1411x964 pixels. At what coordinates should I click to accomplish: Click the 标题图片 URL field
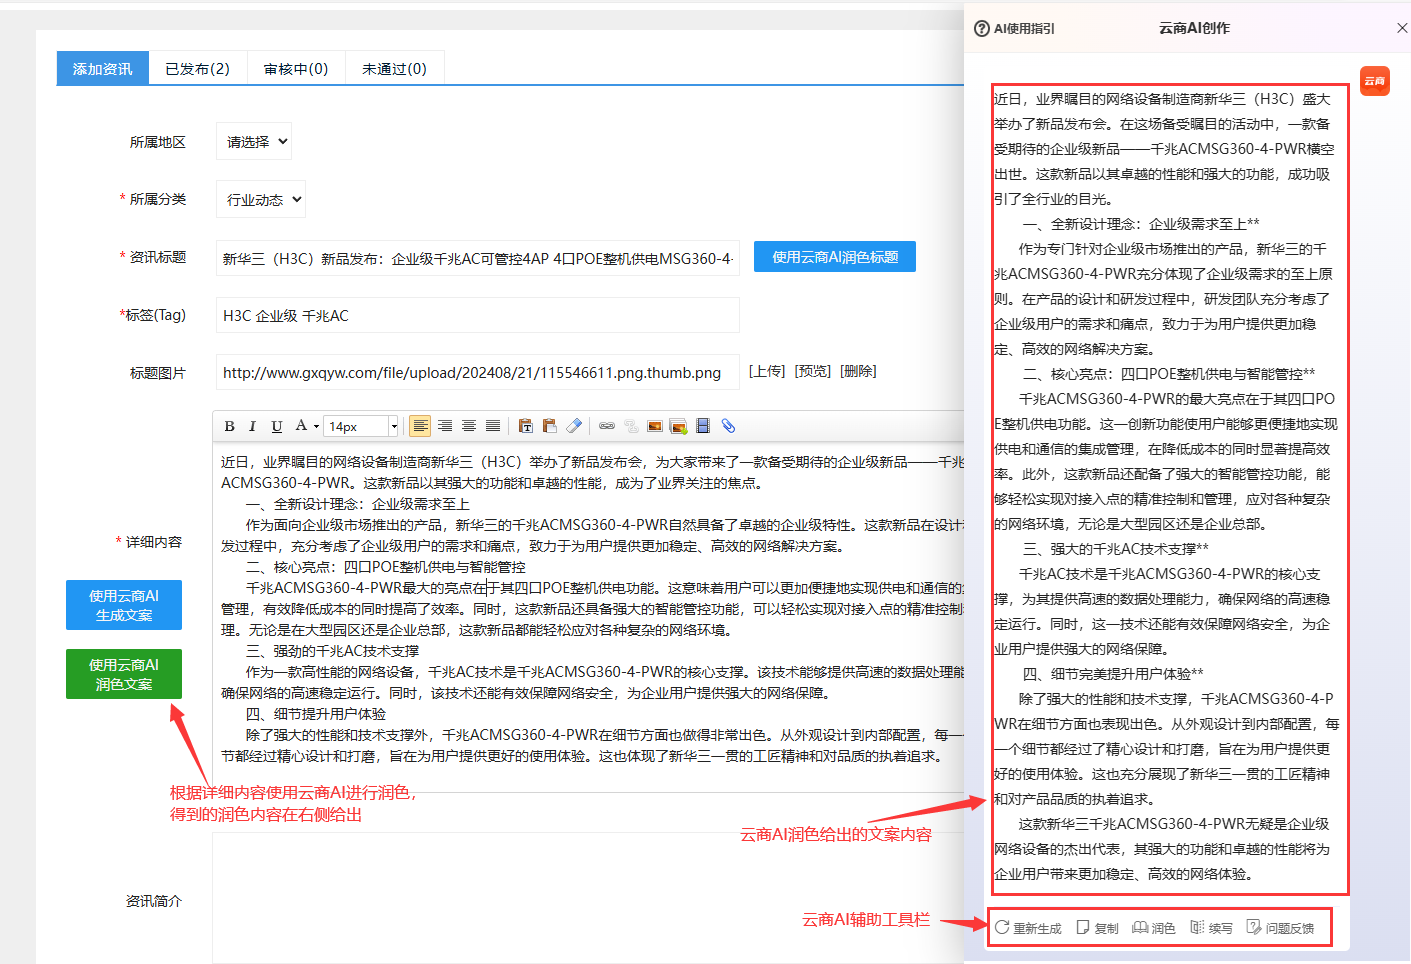click(478, 372)
